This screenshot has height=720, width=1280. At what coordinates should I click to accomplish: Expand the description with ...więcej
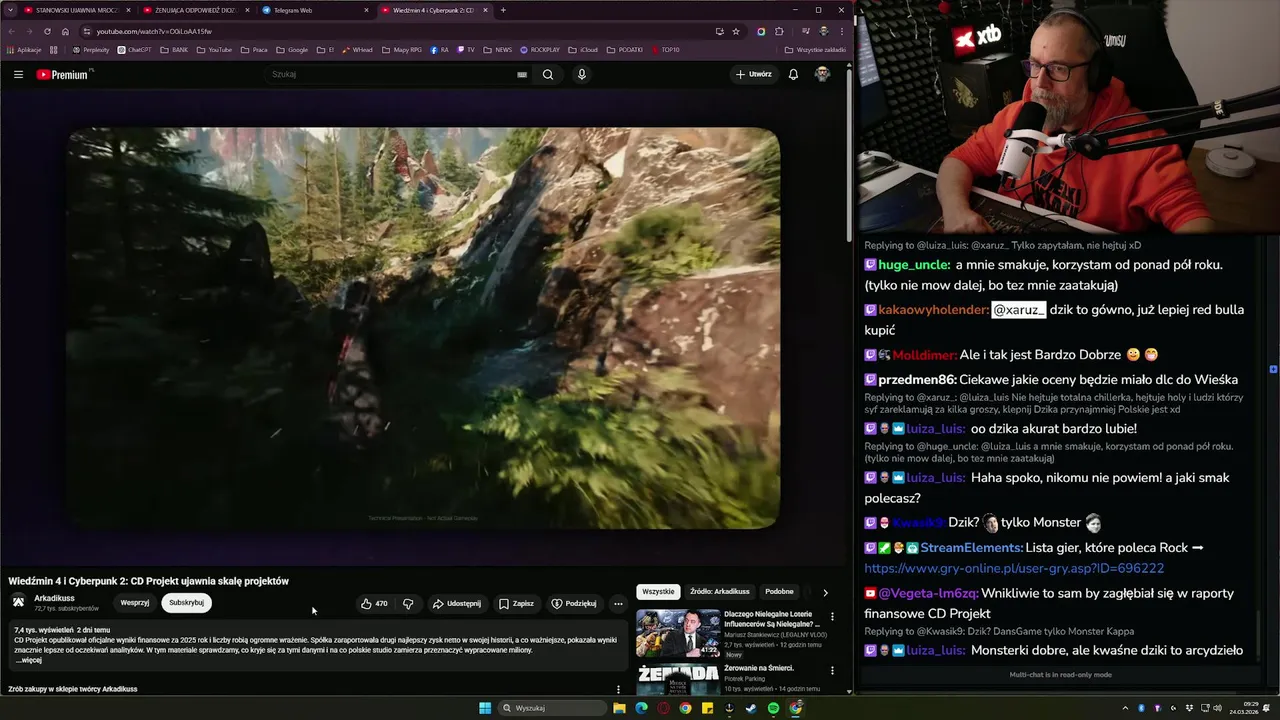(x=29, y=660)
